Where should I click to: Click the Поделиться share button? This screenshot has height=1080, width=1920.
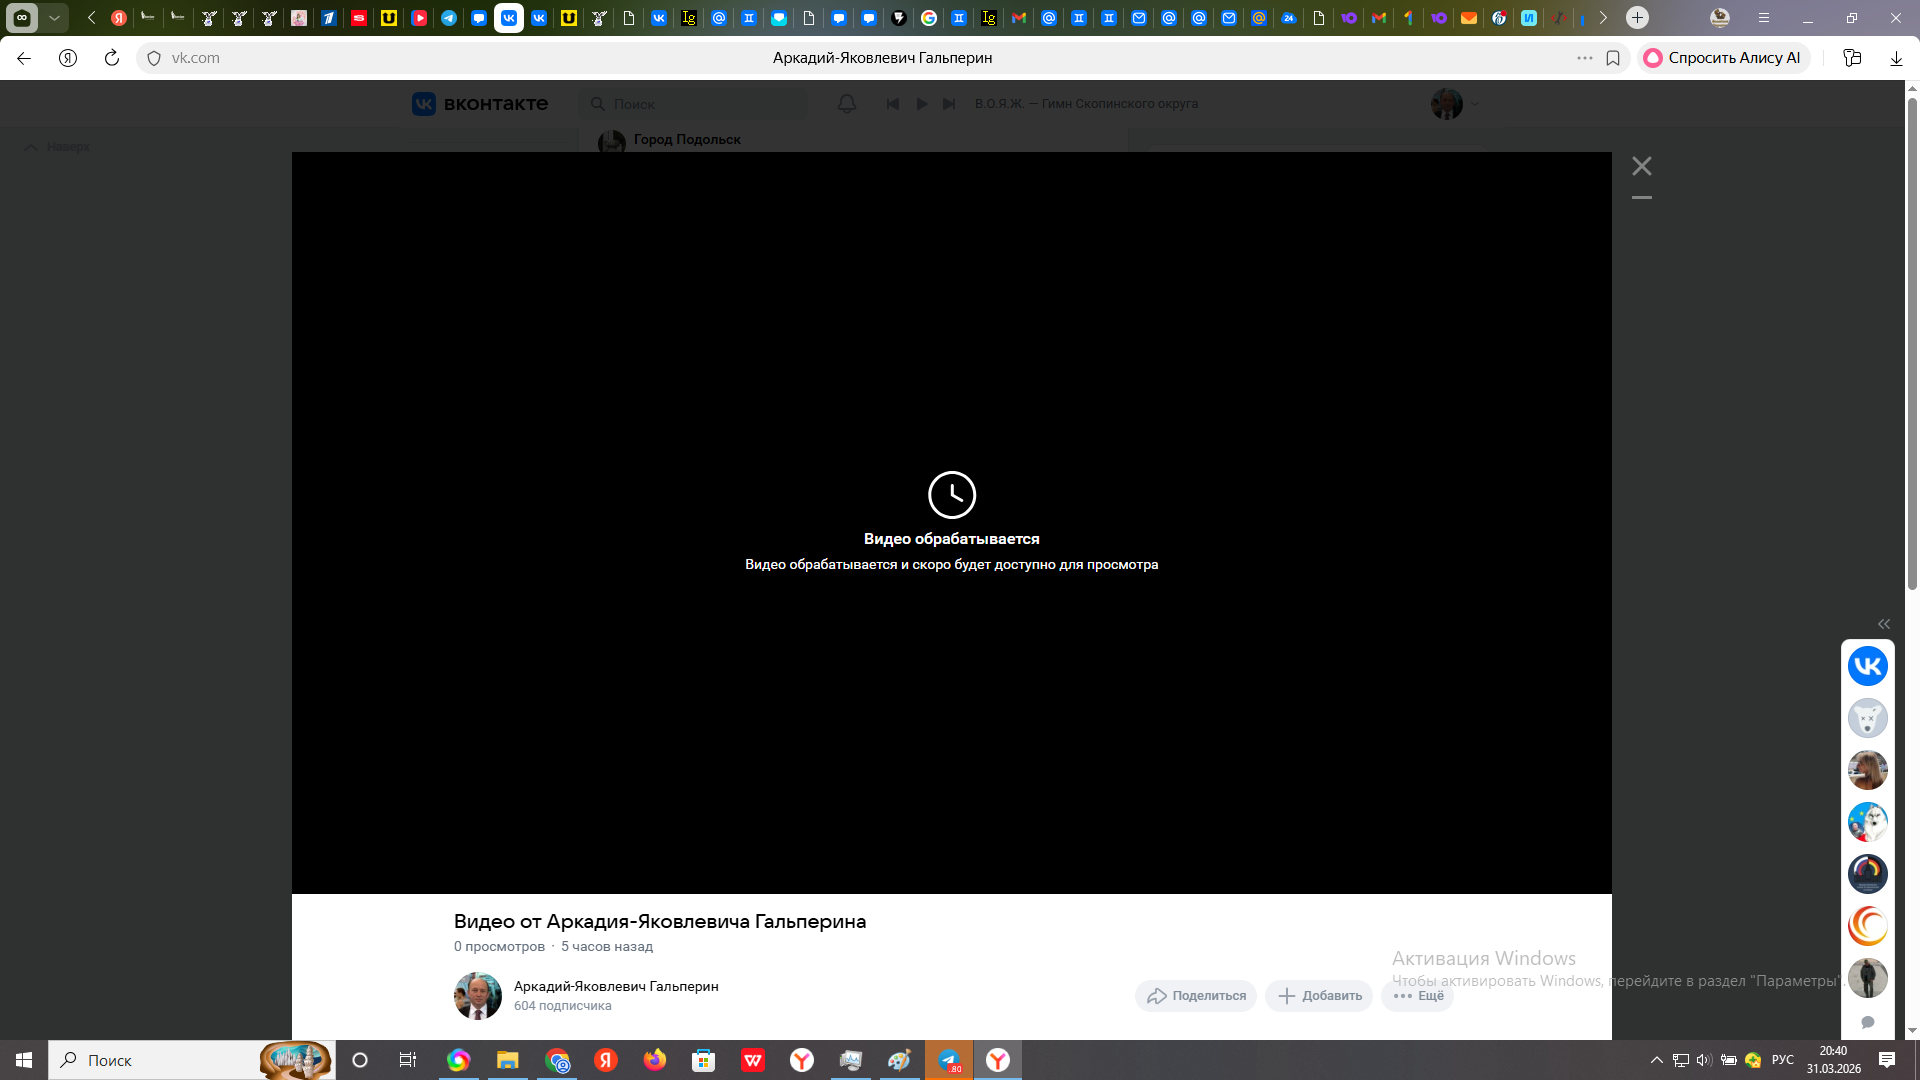tap(1196, 996)
